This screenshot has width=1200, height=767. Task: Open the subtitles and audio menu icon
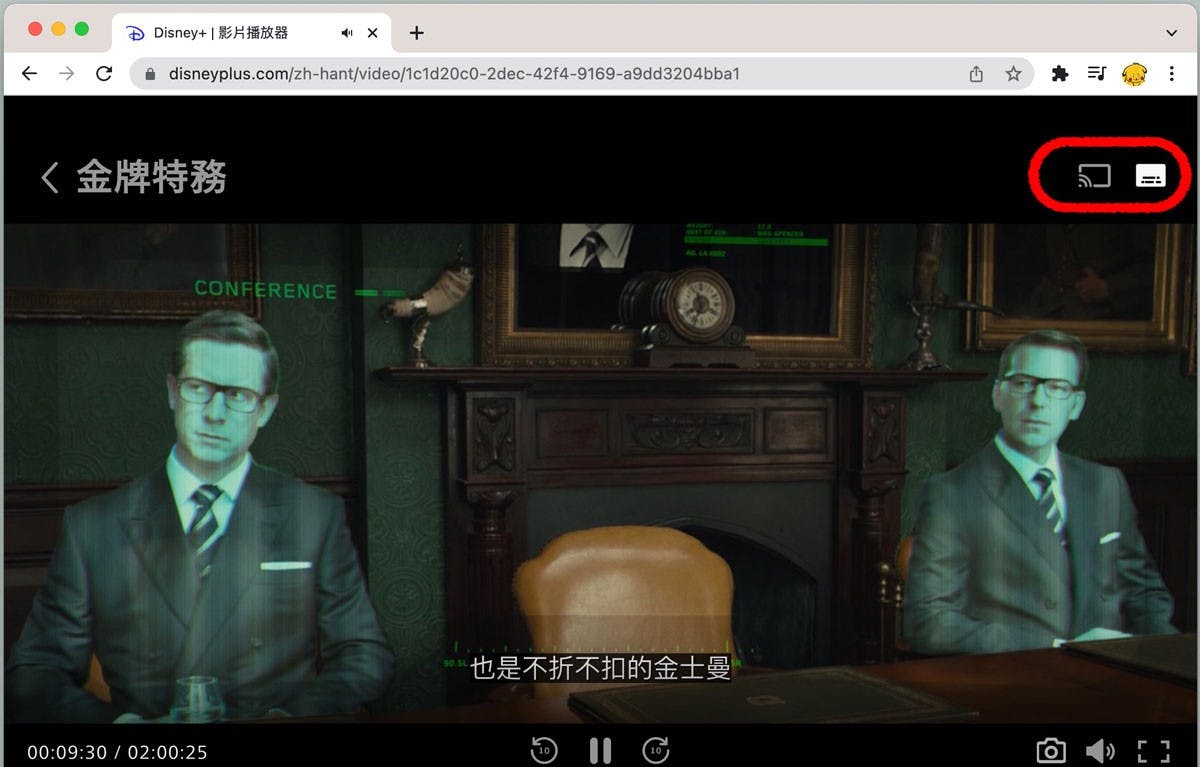[x=1151, y=177]
